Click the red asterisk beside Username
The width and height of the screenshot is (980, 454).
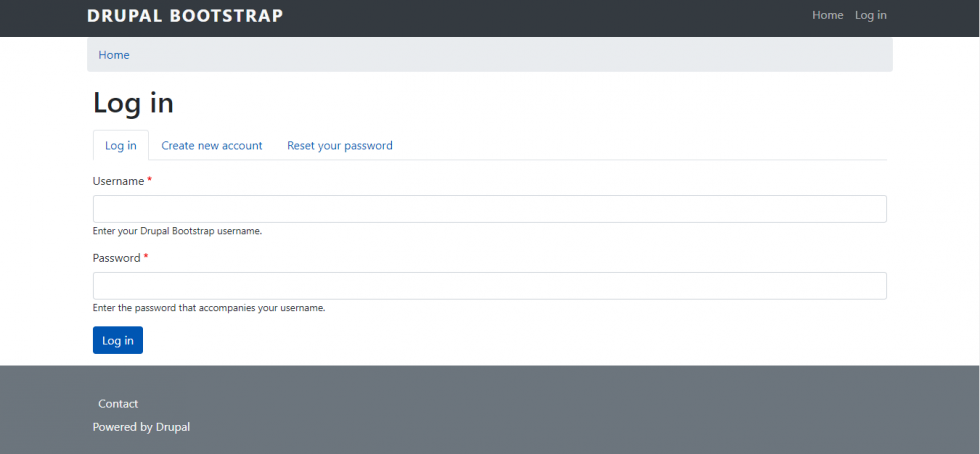pyautogui.click(x=150, y=181)
